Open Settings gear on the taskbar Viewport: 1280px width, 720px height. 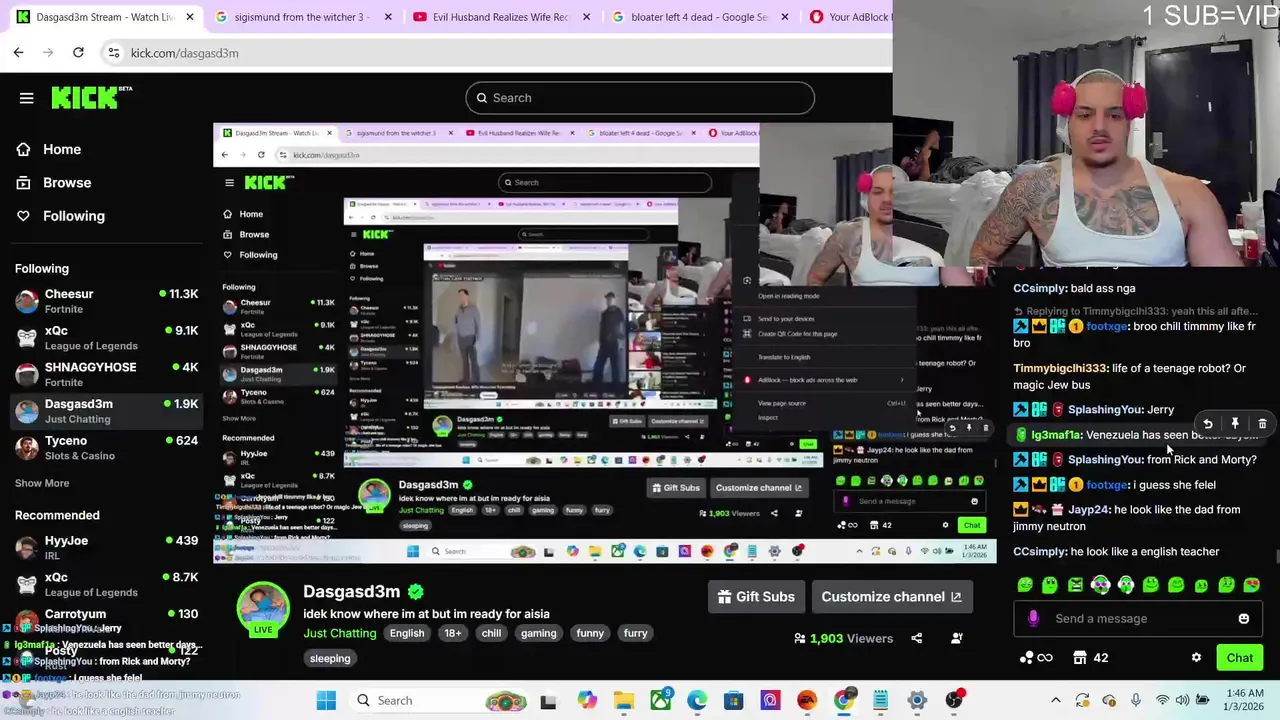917,700
